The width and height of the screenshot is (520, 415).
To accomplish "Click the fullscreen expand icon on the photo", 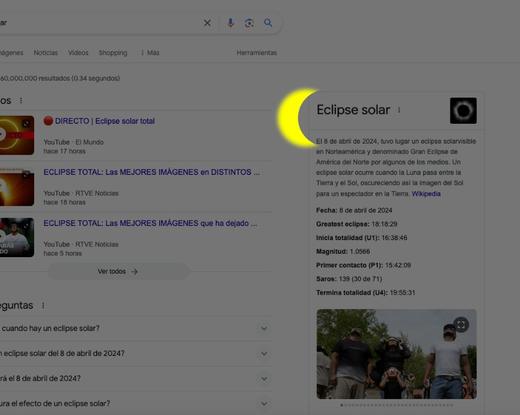I will click(x=461, y=324).
